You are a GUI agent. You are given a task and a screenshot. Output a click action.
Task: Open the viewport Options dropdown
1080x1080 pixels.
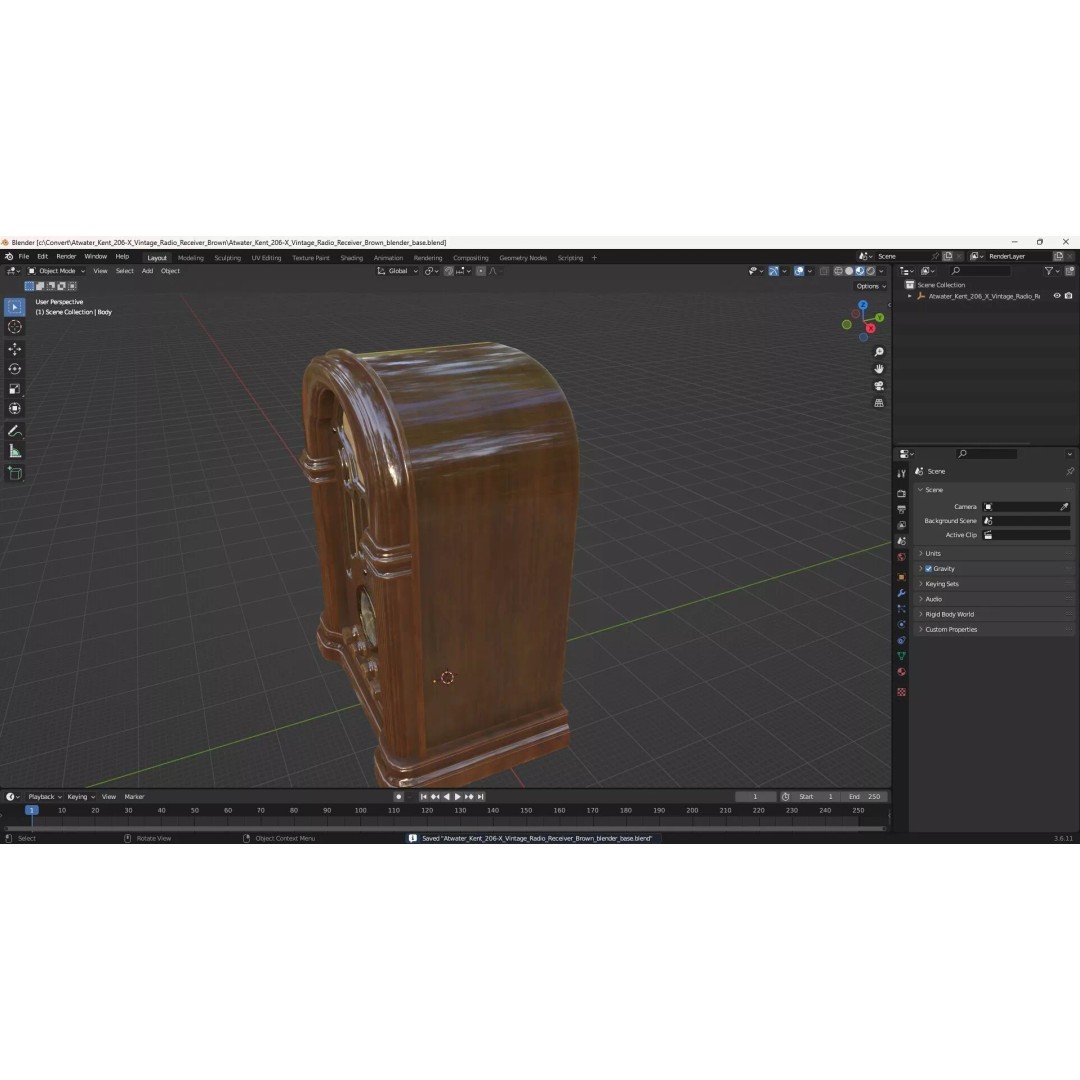click(871, 287)
